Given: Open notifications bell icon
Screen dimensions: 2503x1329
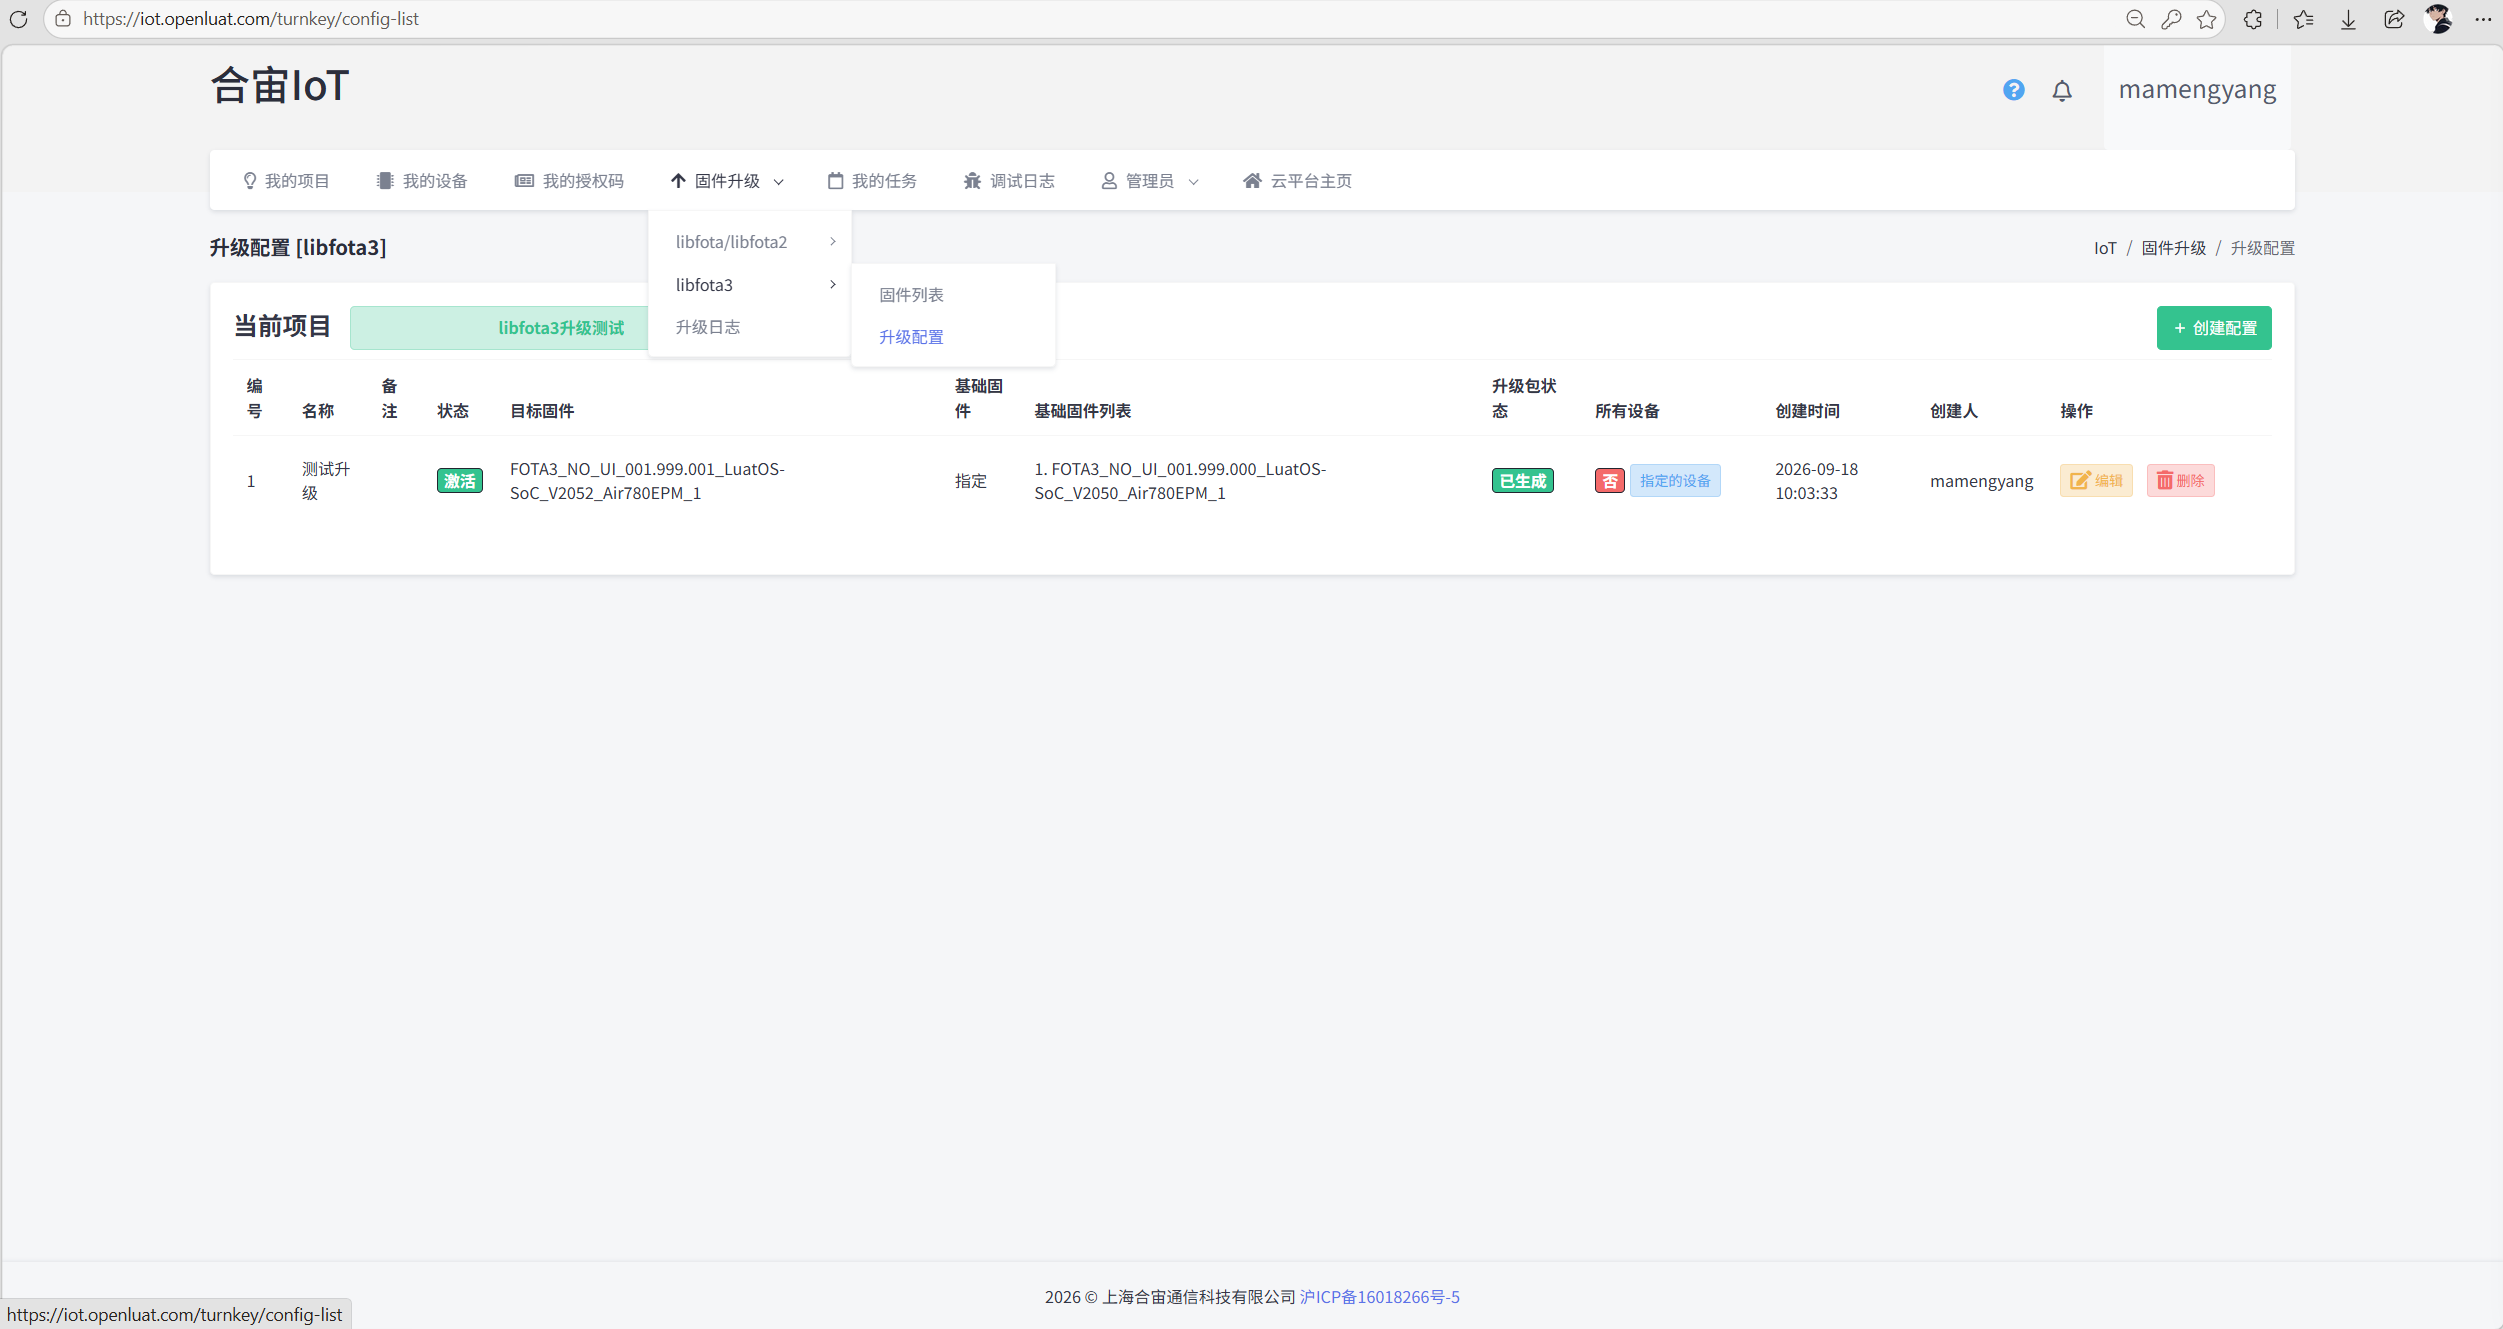Looking at the screenshot, I should 2062,91.
